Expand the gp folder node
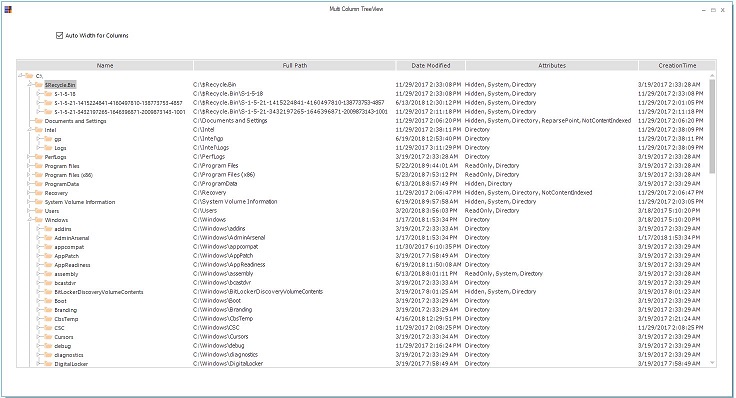 [x=39, y=138]
